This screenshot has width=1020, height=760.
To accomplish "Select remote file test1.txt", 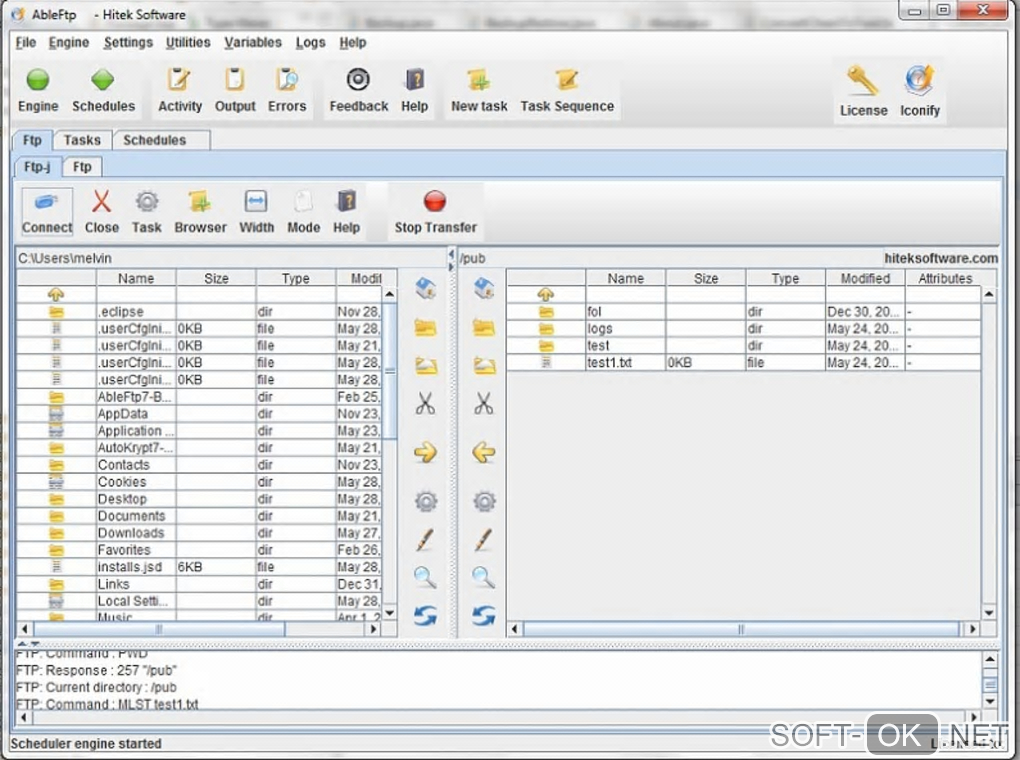I will (744, 362).
